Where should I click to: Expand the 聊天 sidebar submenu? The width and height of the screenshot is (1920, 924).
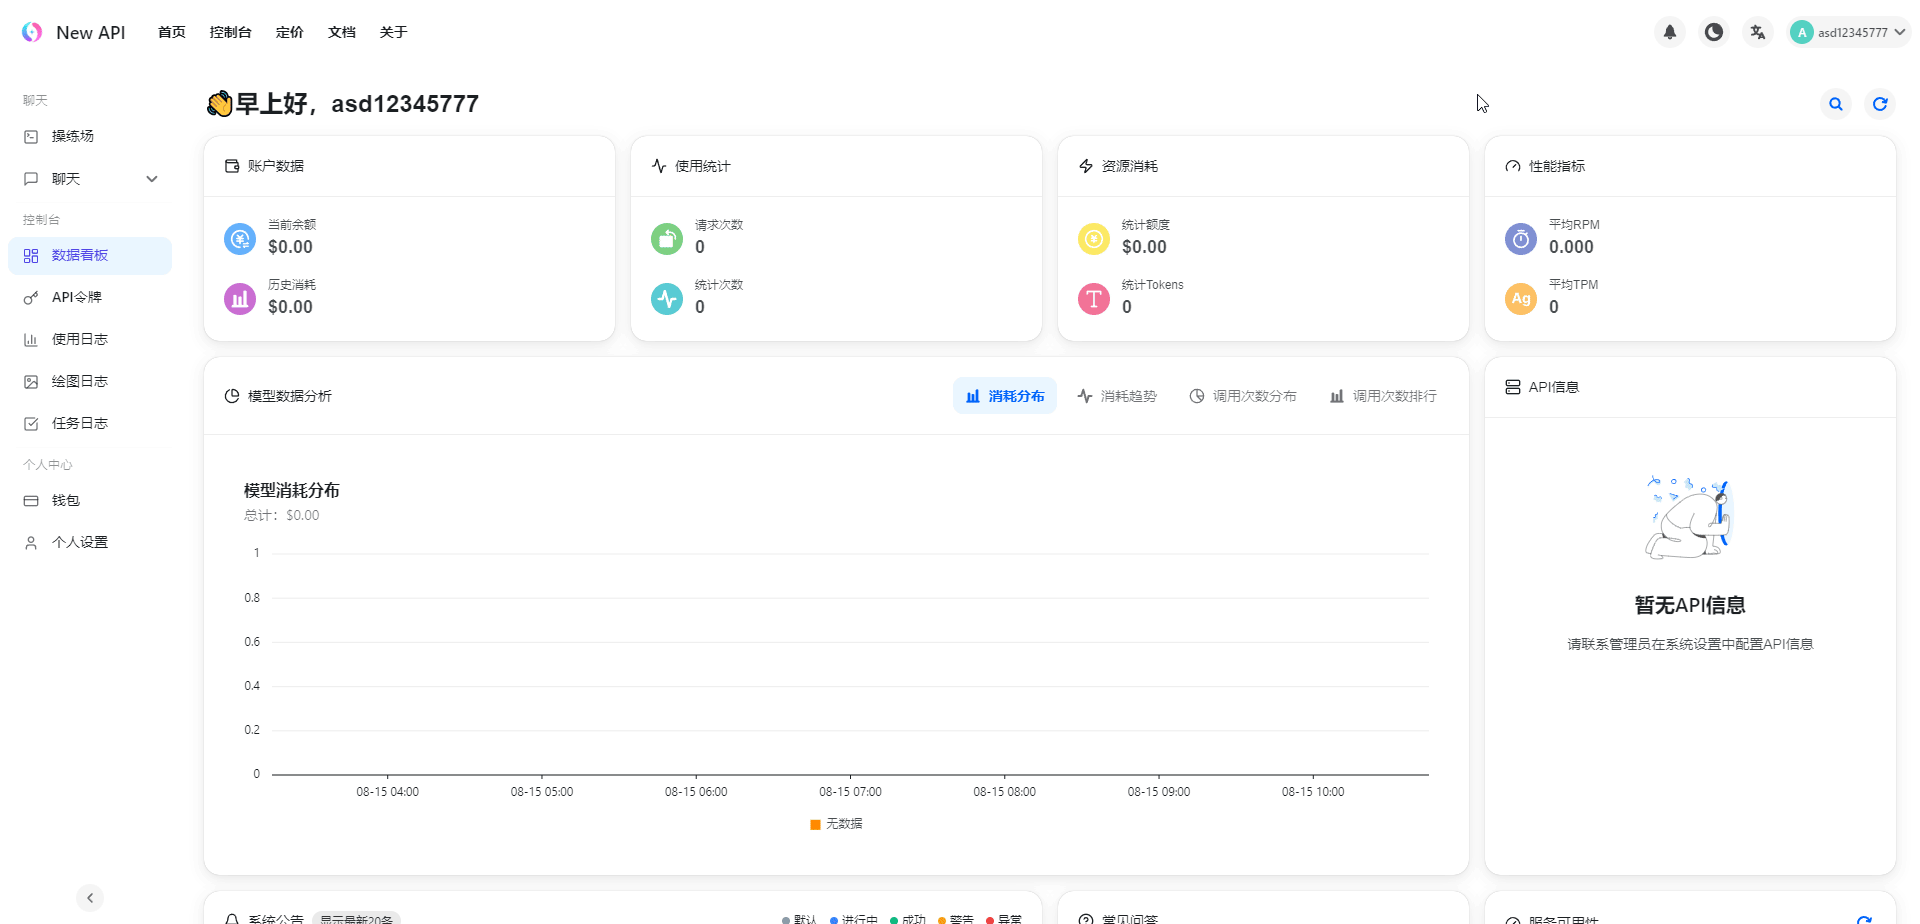pos(152,179)
